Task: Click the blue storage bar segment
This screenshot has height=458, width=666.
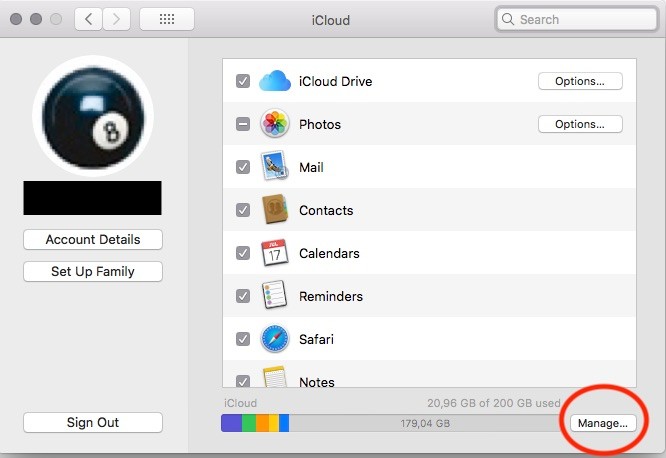Action: pos(284,423)
